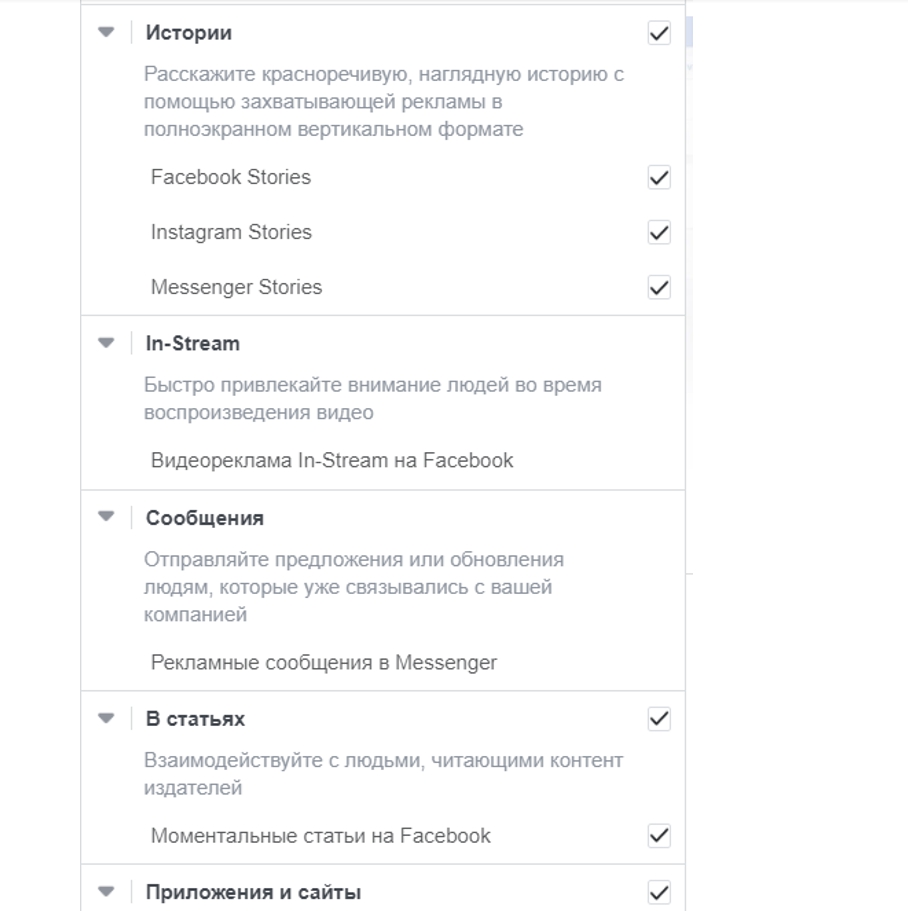The height and width of the screenshot is (911, 908).
Task: Click the Instagram Stories label
Action: click(231, 232)
